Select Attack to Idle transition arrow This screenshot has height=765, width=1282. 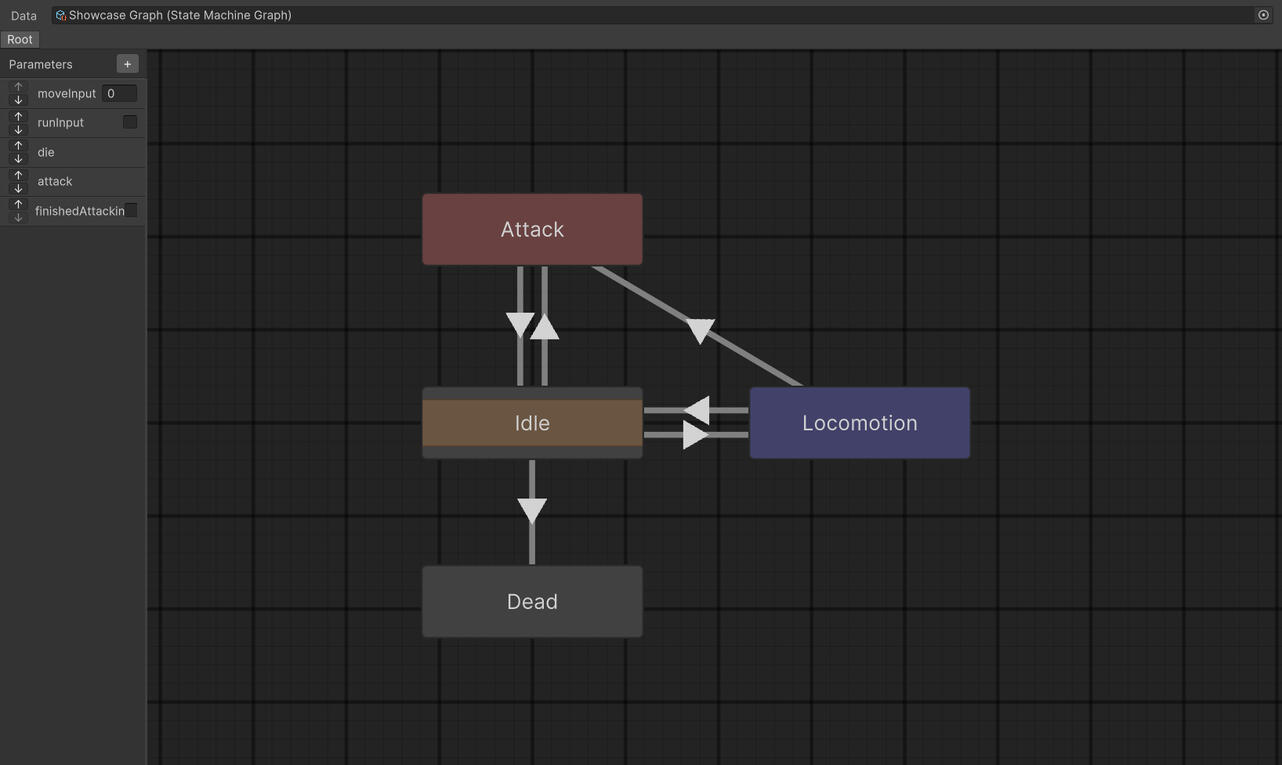pyautogui.click(x=520, y=326)
